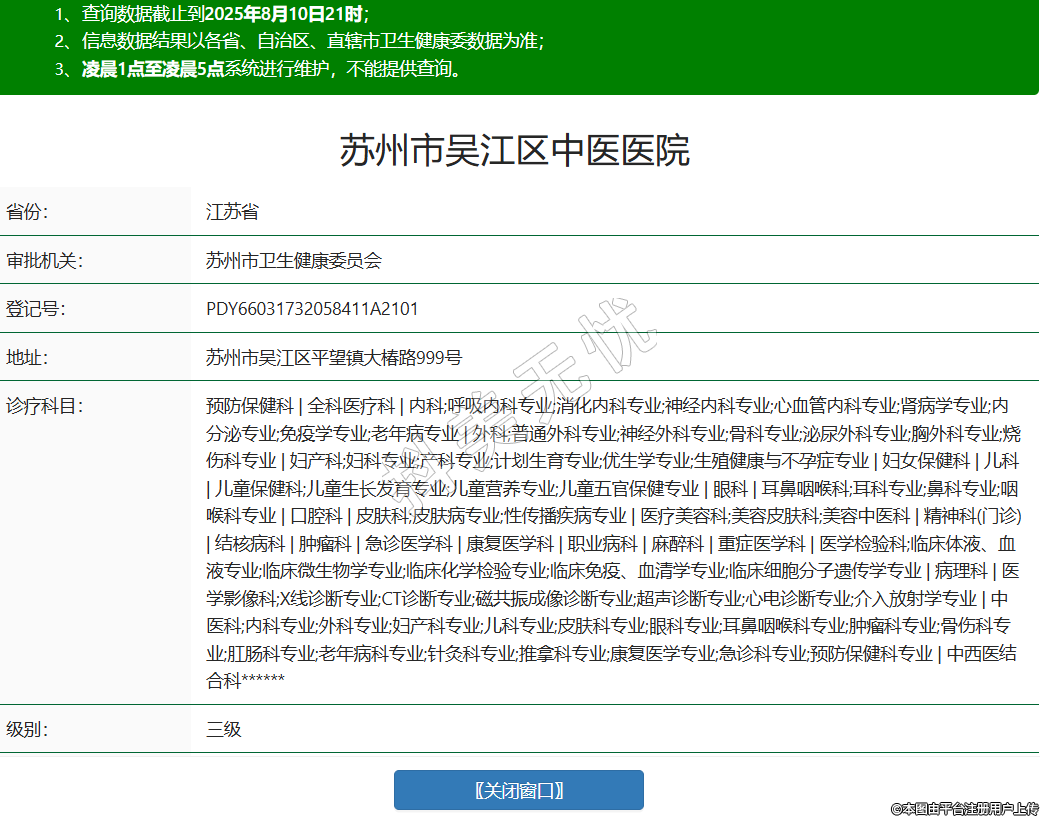
Task: Select the 诊疗科目 row label
Action: tap(44, 406)
